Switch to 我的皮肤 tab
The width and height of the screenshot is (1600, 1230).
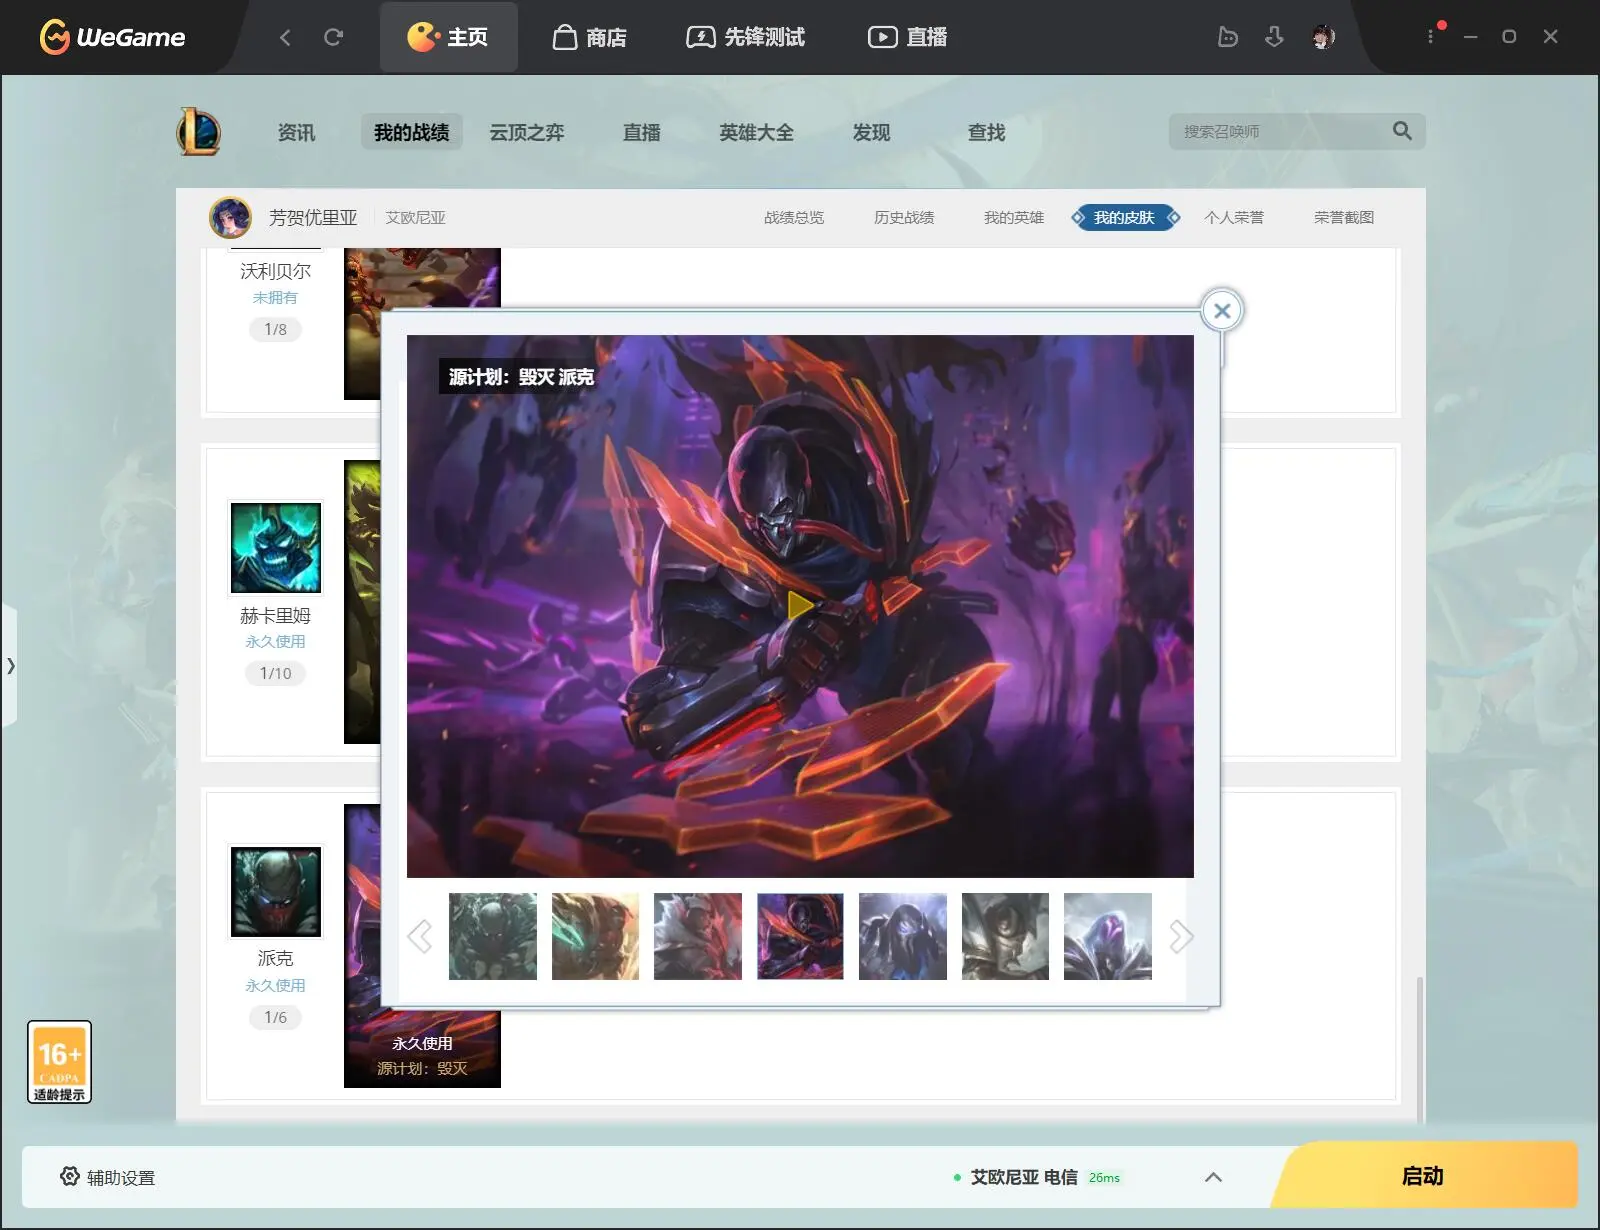(x=1125, y=217)
